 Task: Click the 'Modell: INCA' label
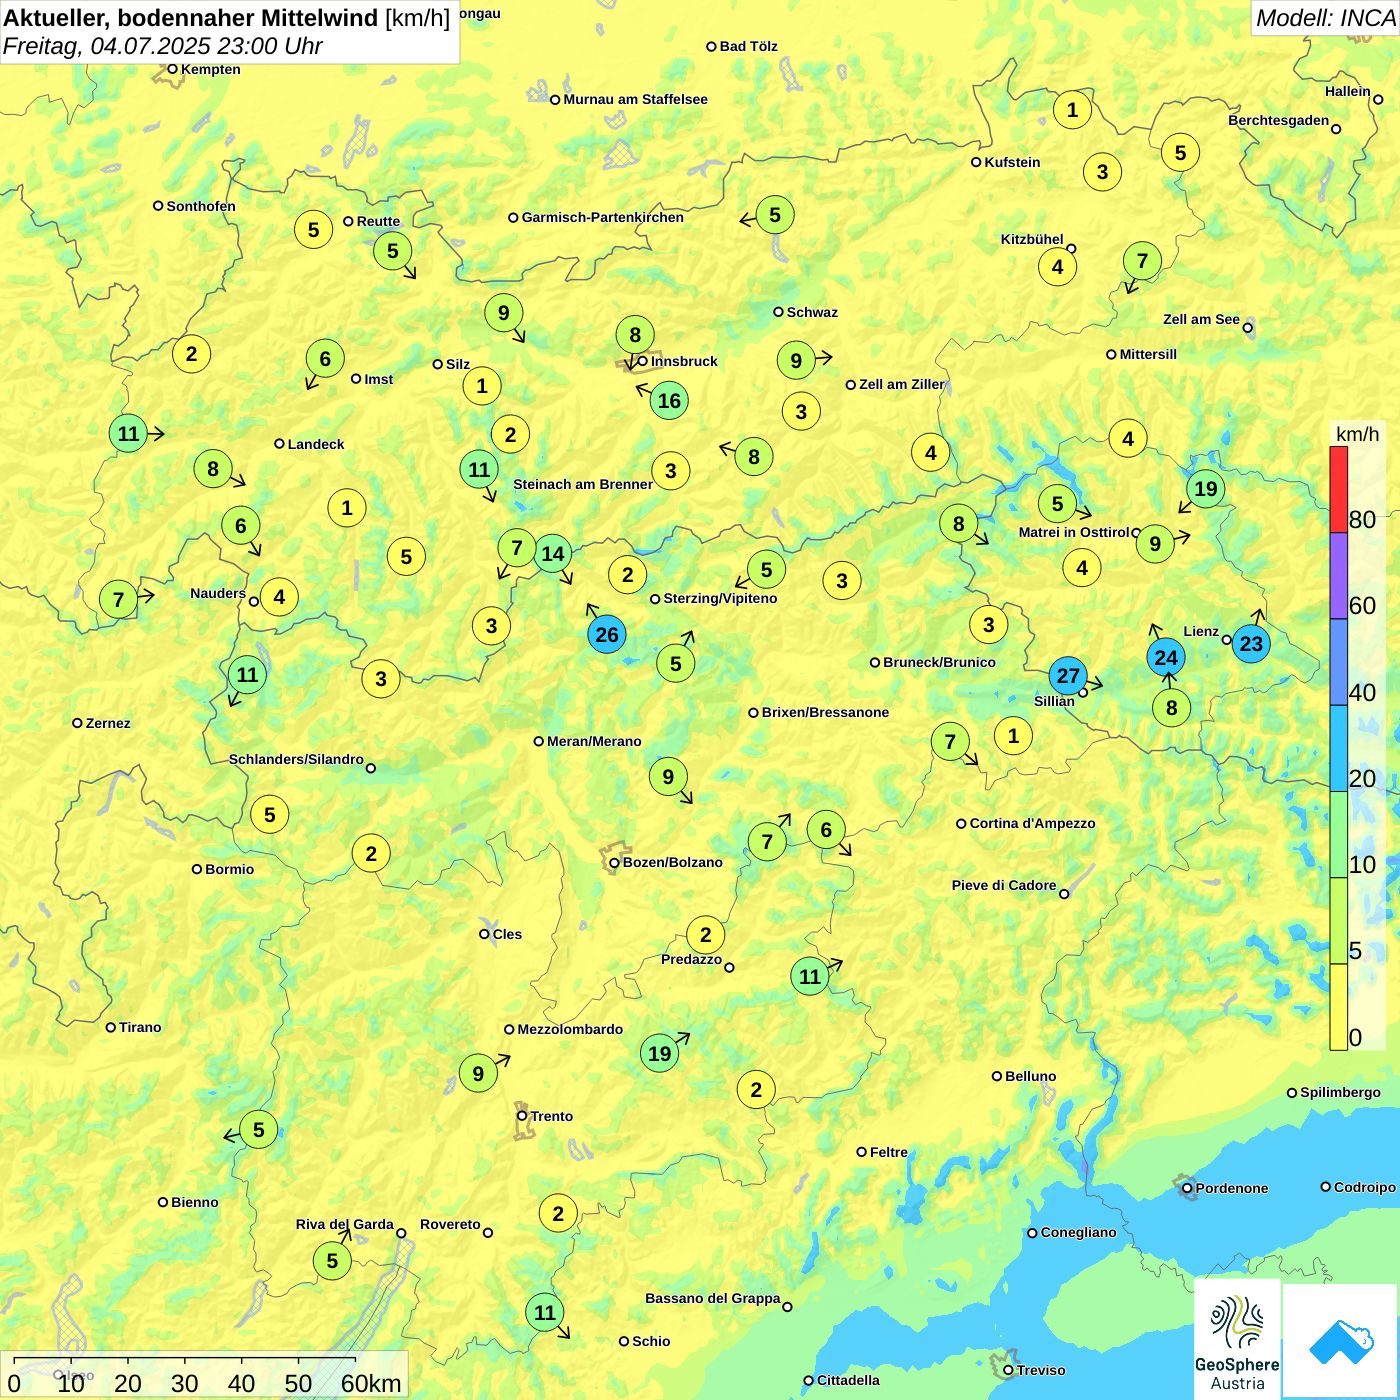click(1325, 17)
